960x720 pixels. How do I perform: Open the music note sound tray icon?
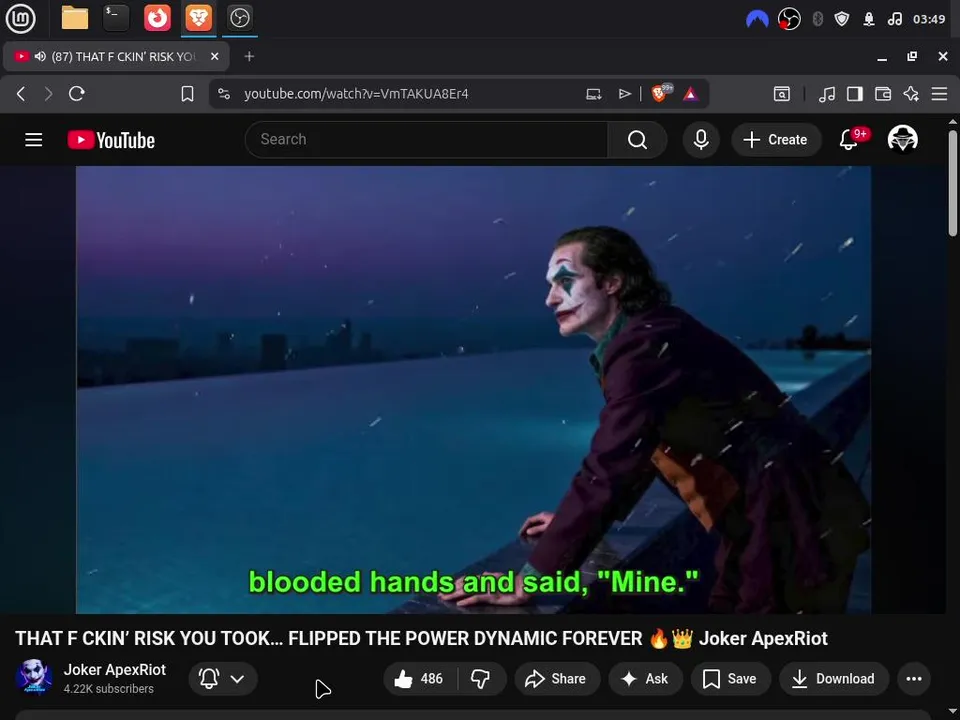click(894, 19)
